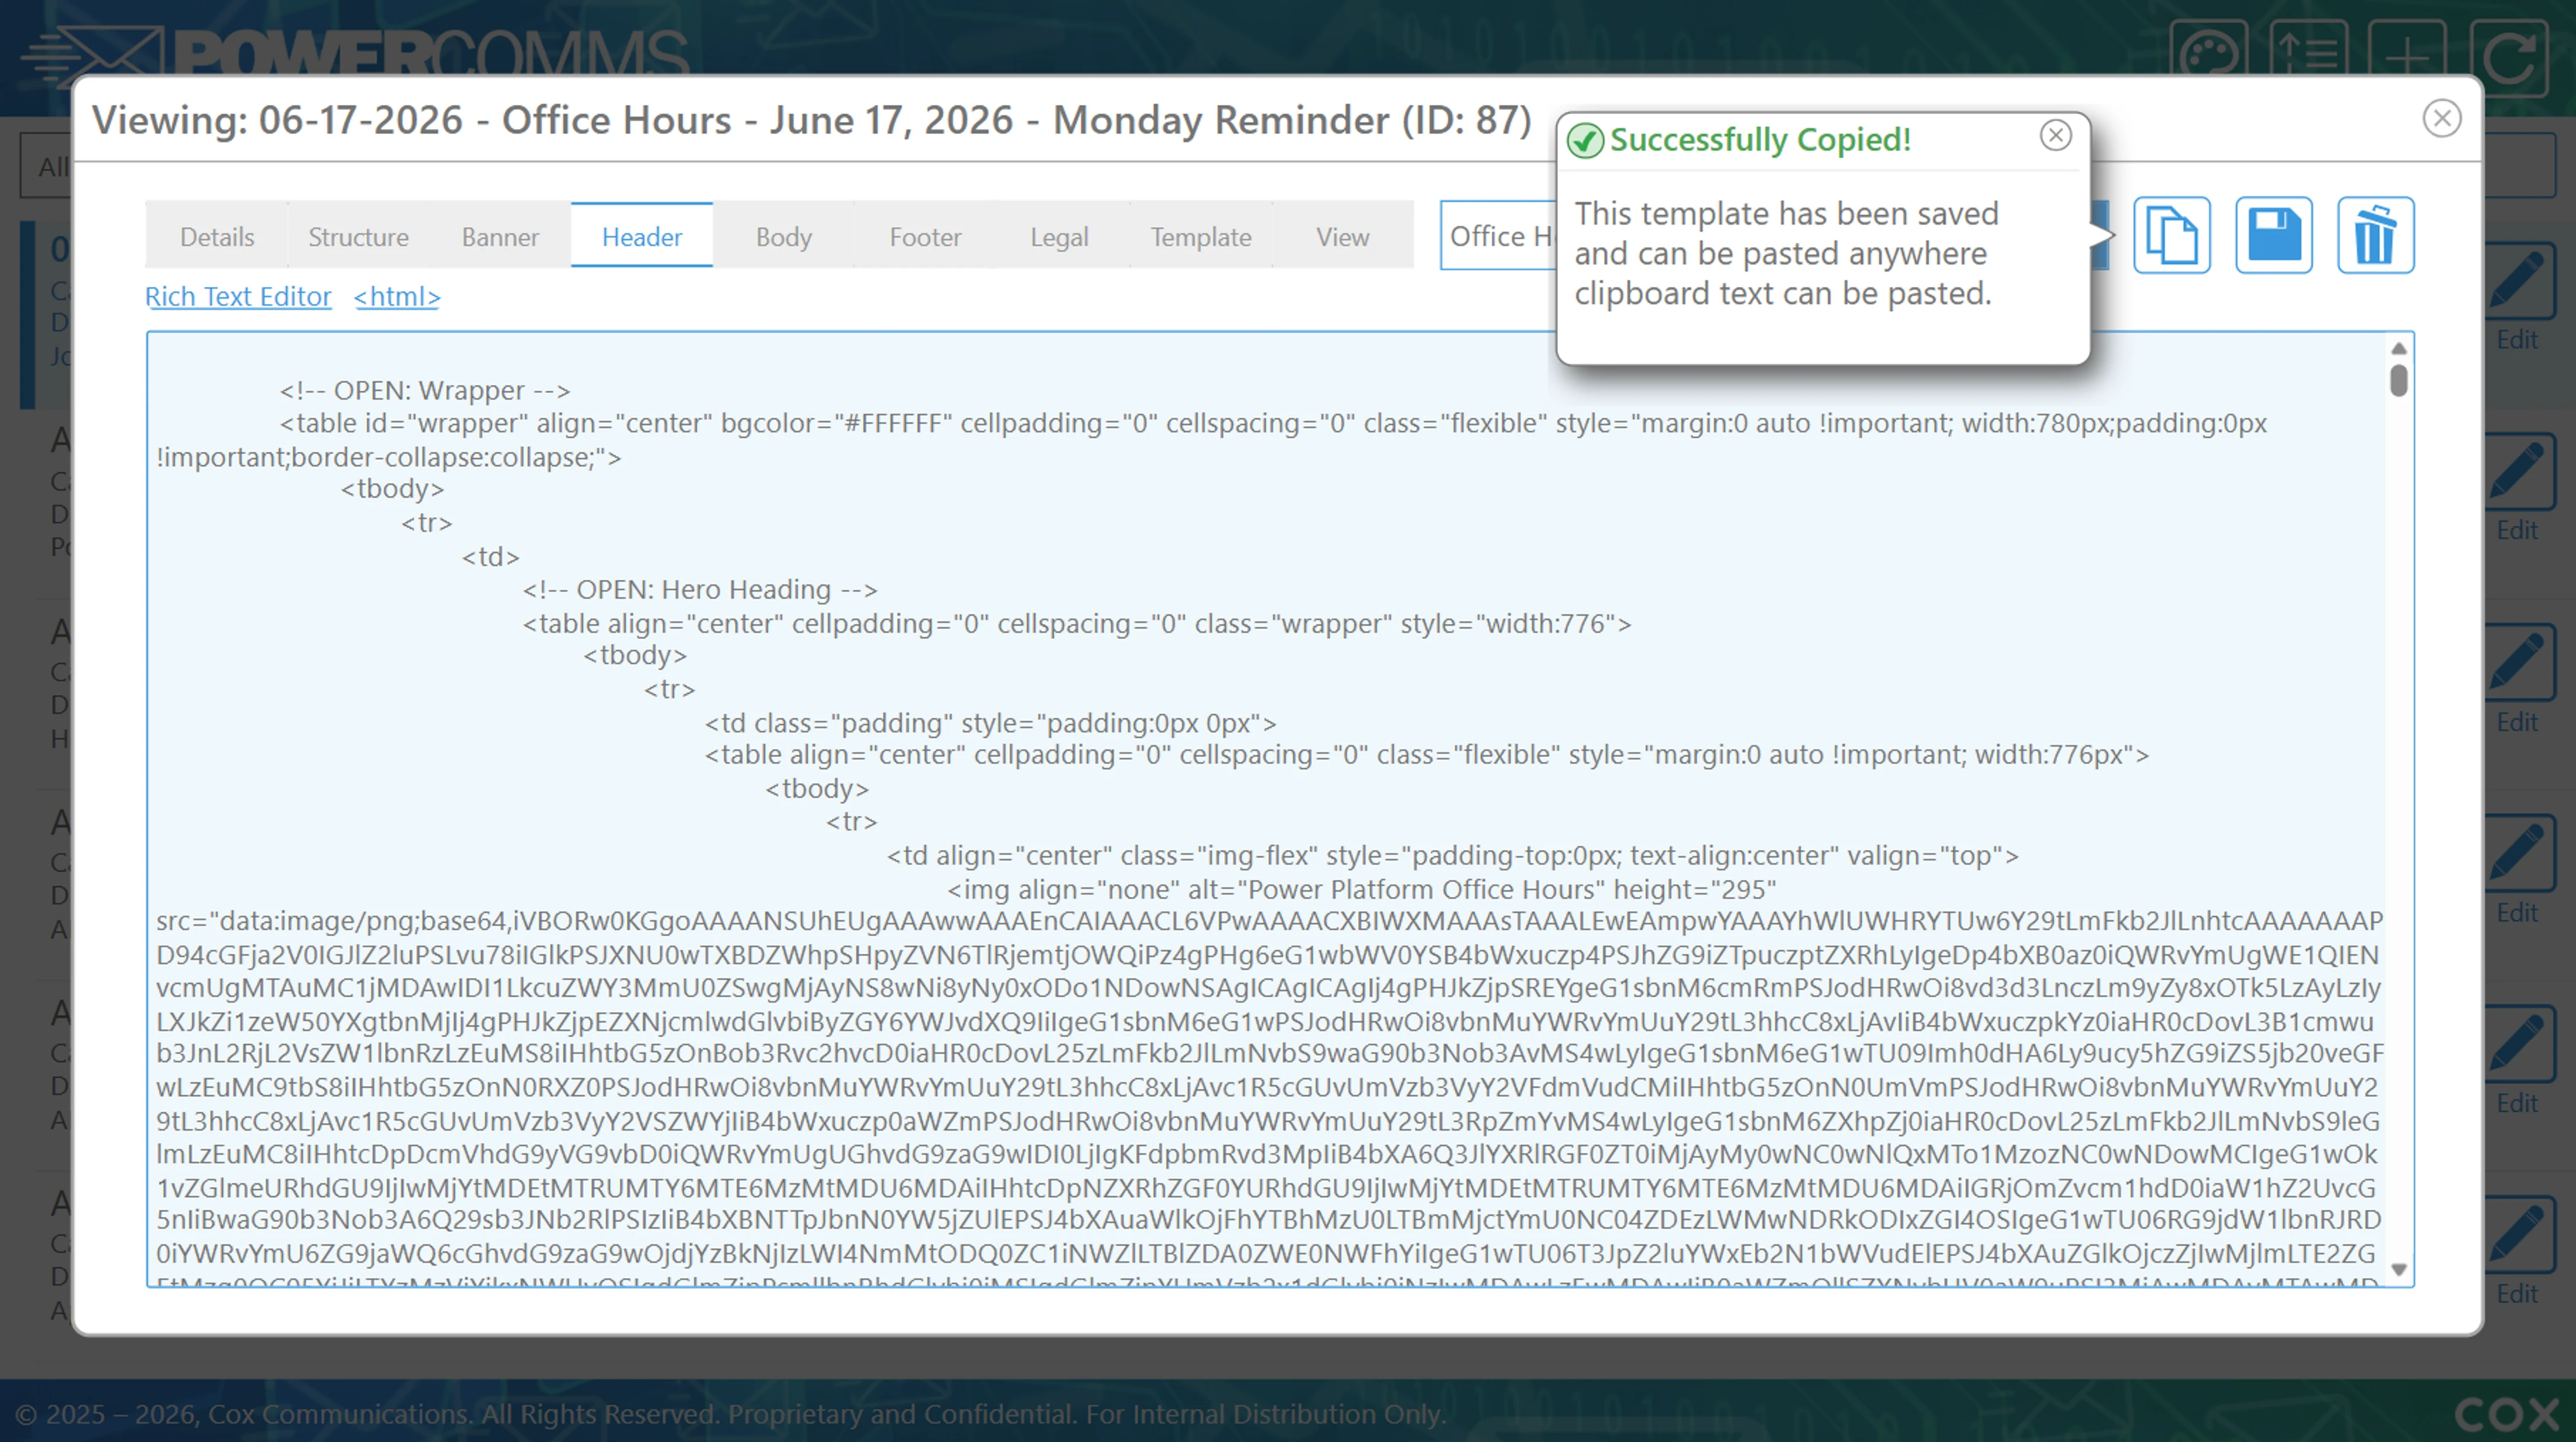Viewport: 2576px width, 1442px height.
Task: Open the Footer tab
Action: (925, 236)
